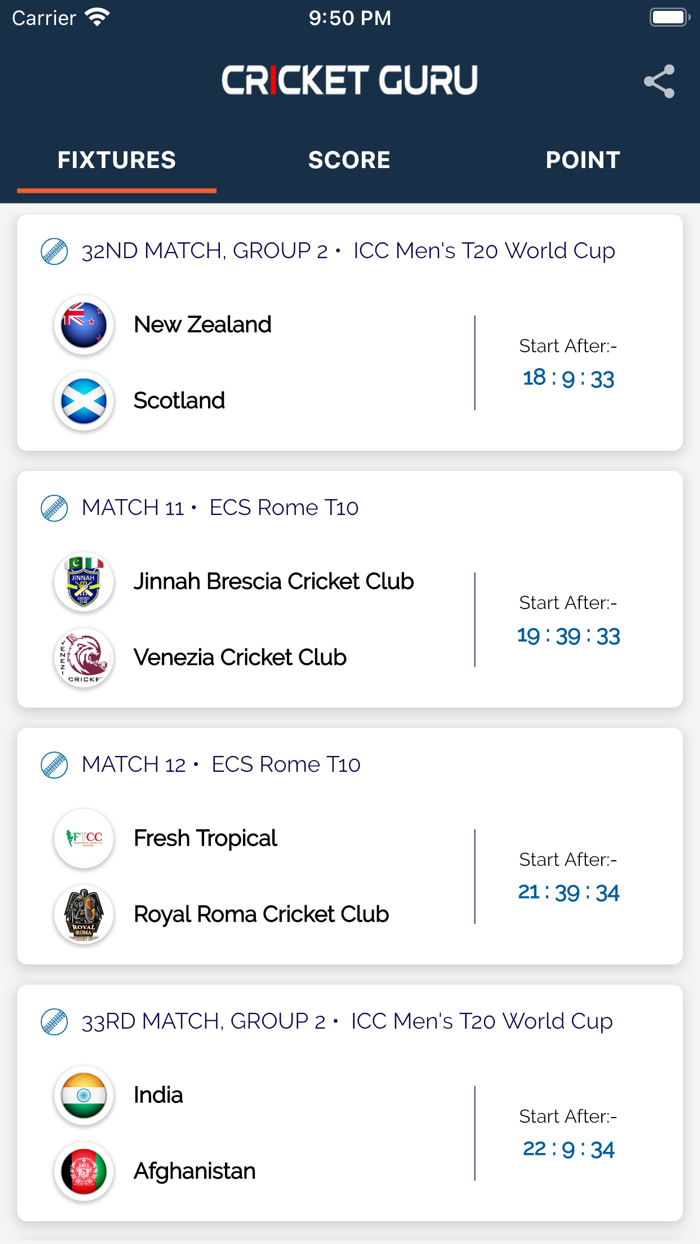Tap the Cricket Guru app title
The width and height of the screenshot is (700, 1244).
[349, 80]
